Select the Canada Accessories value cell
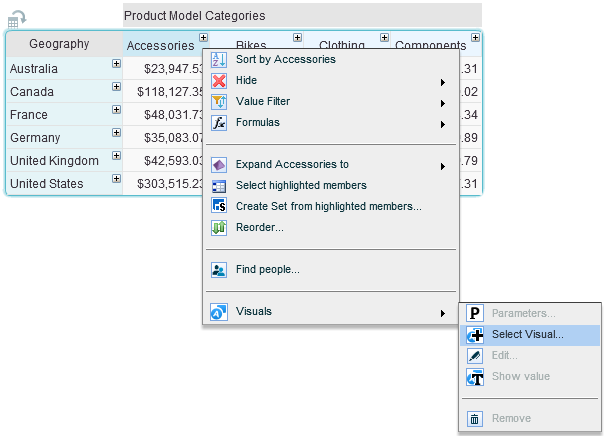This screenshot has height=436, width=606. [170, 92]
